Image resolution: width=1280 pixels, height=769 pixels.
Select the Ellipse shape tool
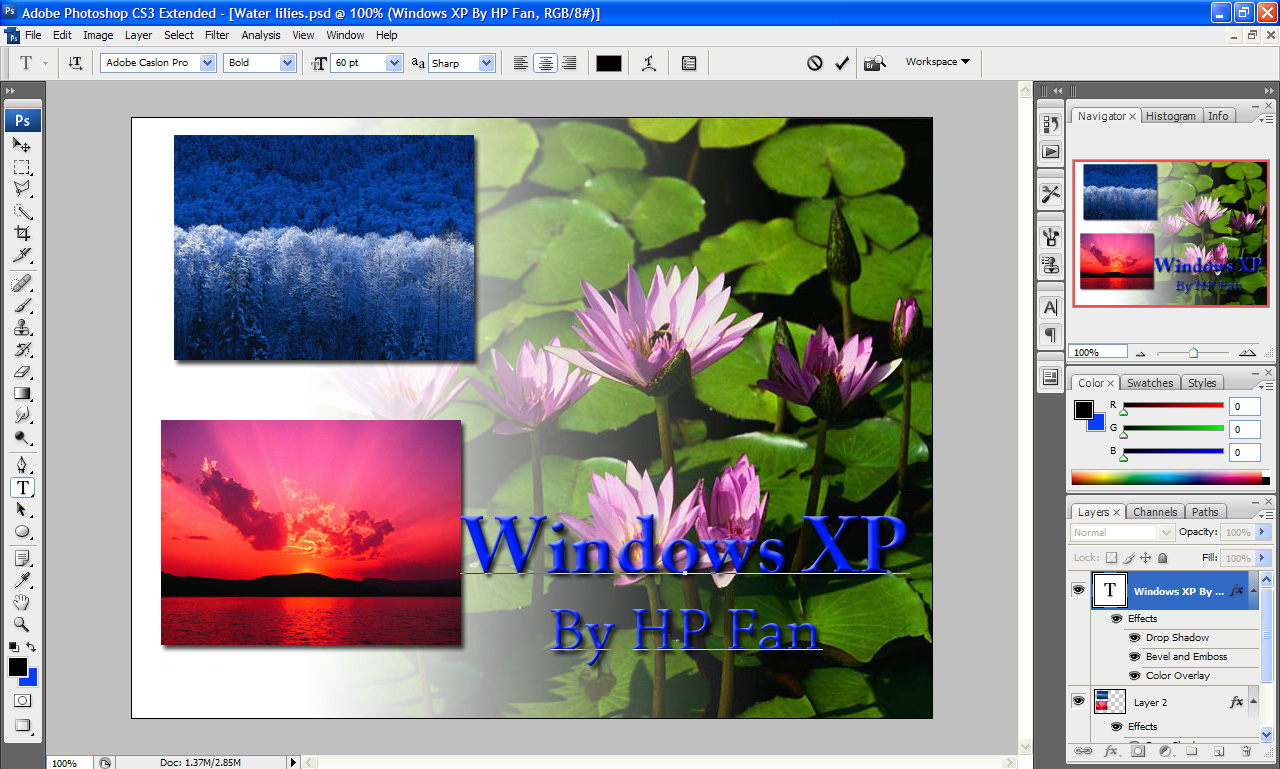pos(22,531)
